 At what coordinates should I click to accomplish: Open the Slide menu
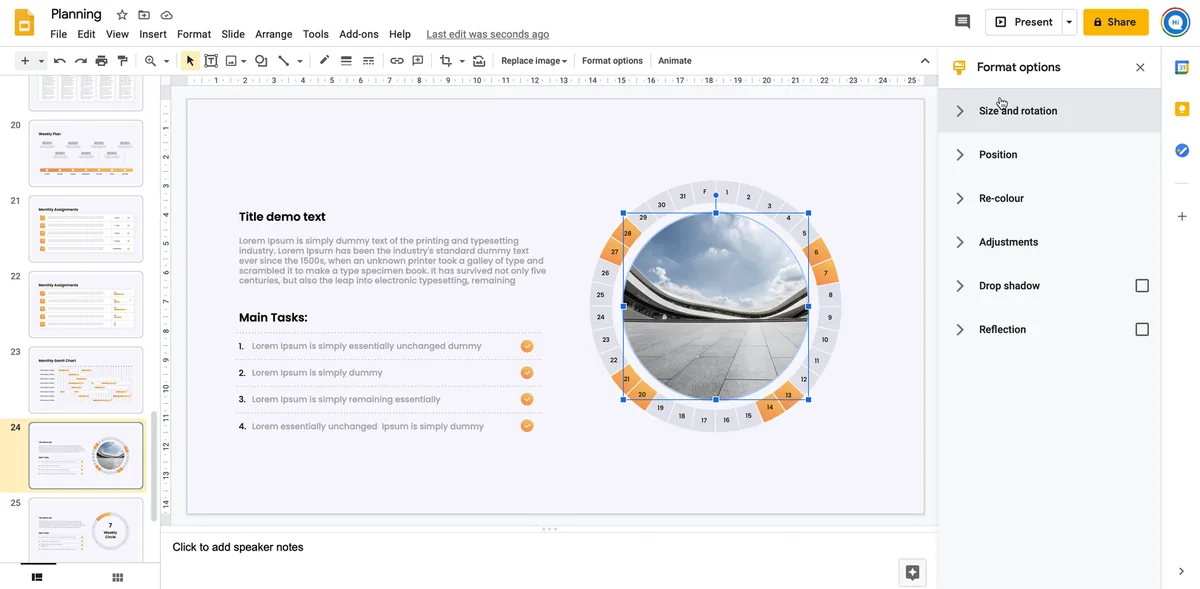click(x=233, y=34)
